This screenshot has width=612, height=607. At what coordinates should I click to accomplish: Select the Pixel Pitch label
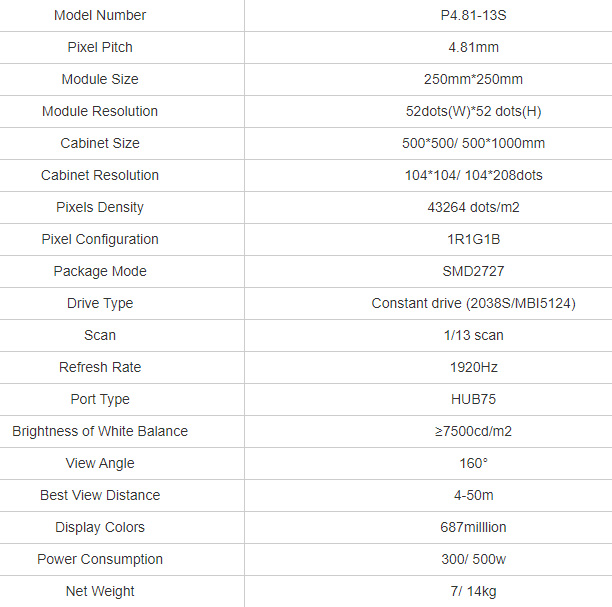100,47
